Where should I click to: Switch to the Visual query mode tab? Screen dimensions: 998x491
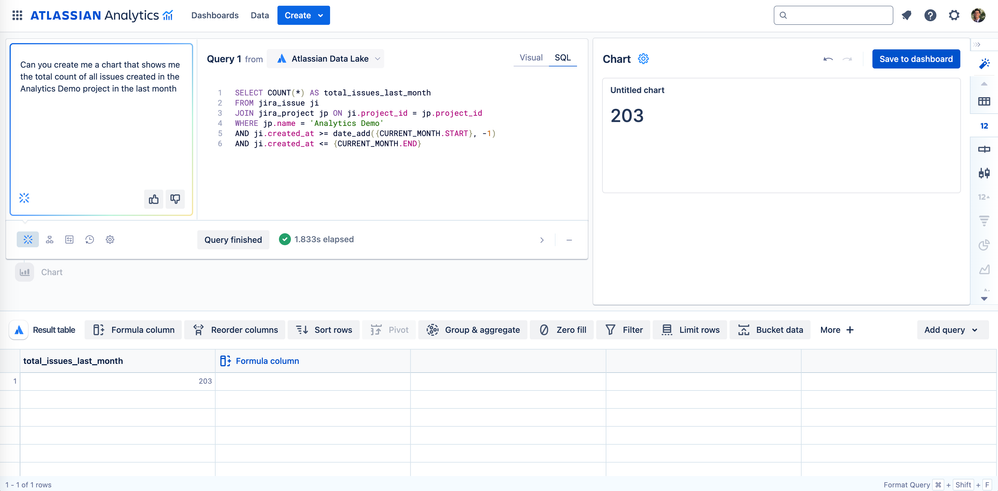[531, 58]
